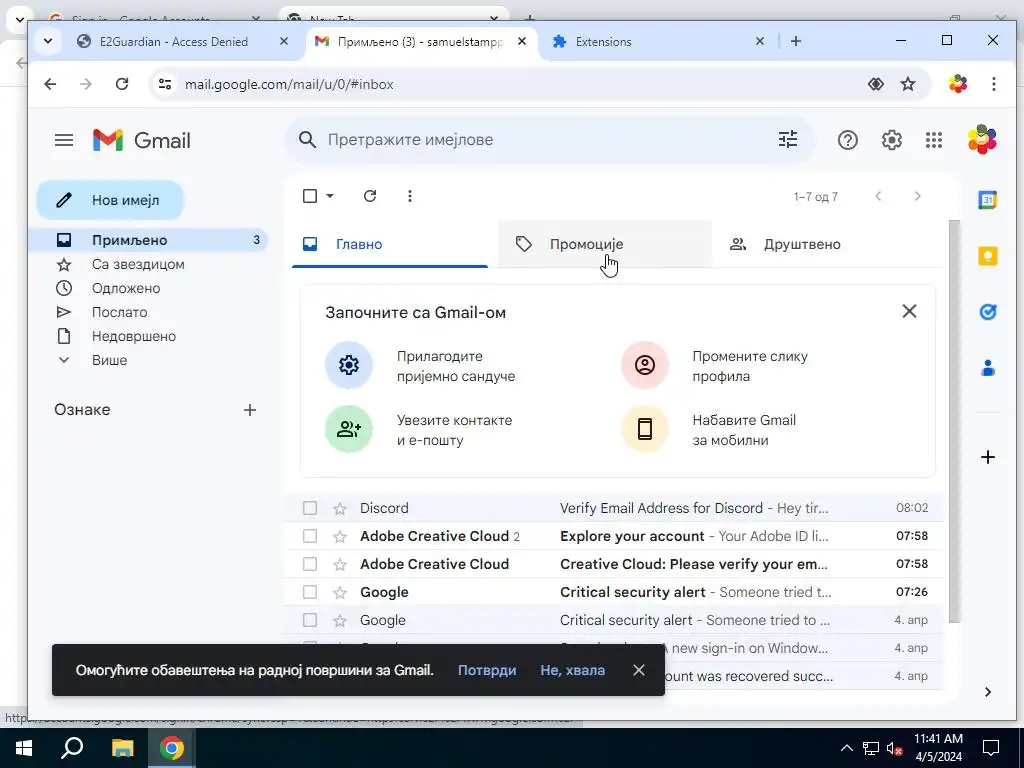The width and height of the screenshot is (1024, 768).
Task: Open the Windows Start menu
Action: [24, 748]
